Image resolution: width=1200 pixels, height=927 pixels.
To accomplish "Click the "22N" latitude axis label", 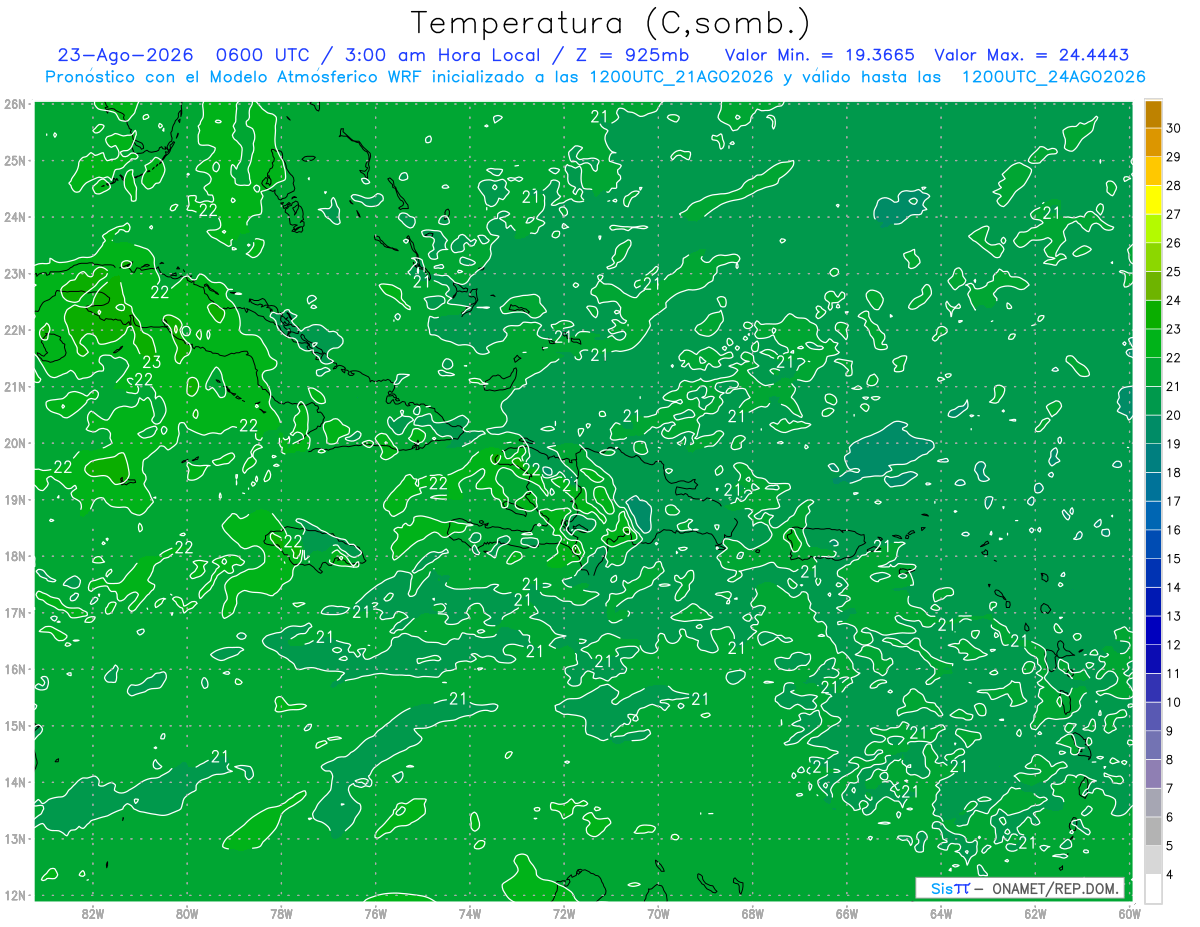I will tap(14, 330).
